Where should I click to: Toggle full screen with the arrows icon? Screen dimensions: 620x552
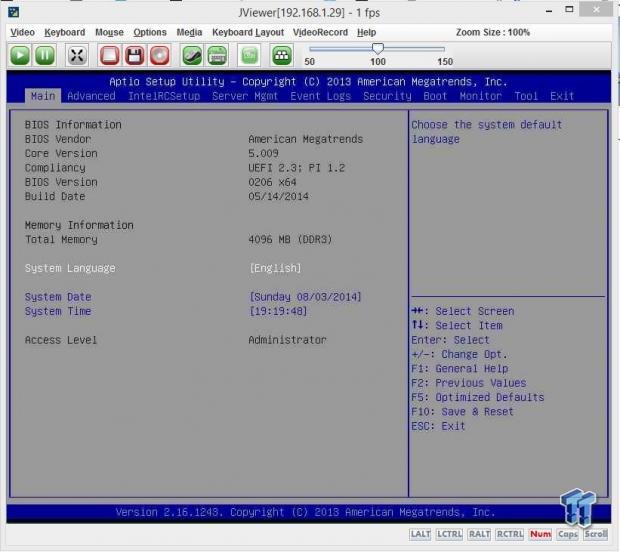click(x=77, y=55)
